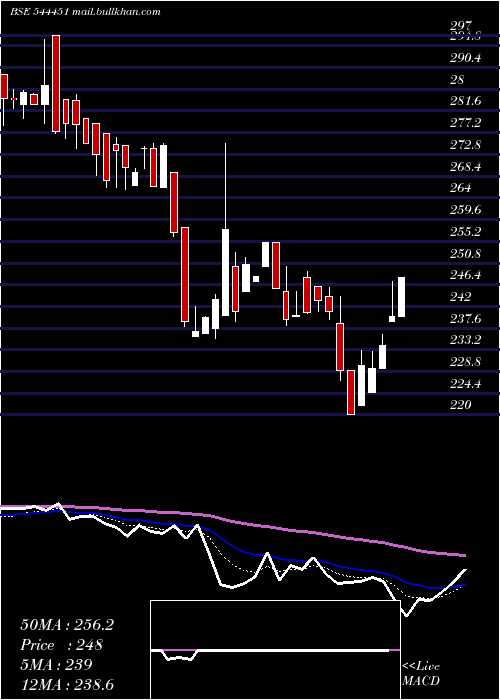
Task: Select the 5MA : 239 readout
Action: (56, 665)
